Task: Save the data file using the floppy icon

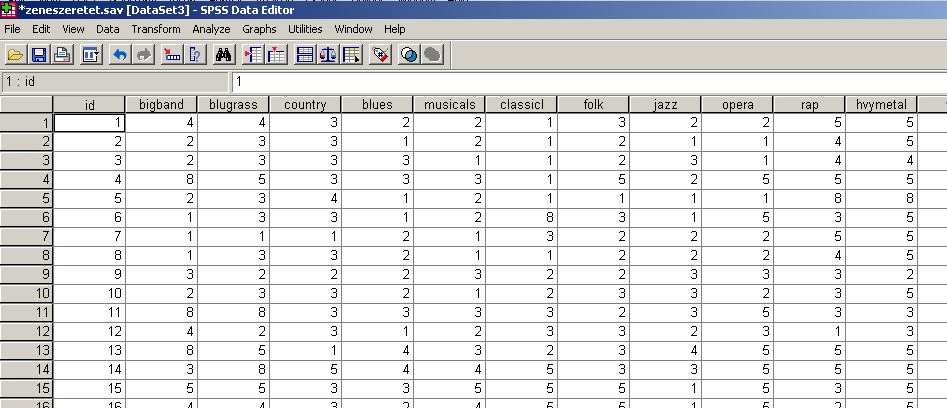Action: pyautogui.click(x=39, y=54)
